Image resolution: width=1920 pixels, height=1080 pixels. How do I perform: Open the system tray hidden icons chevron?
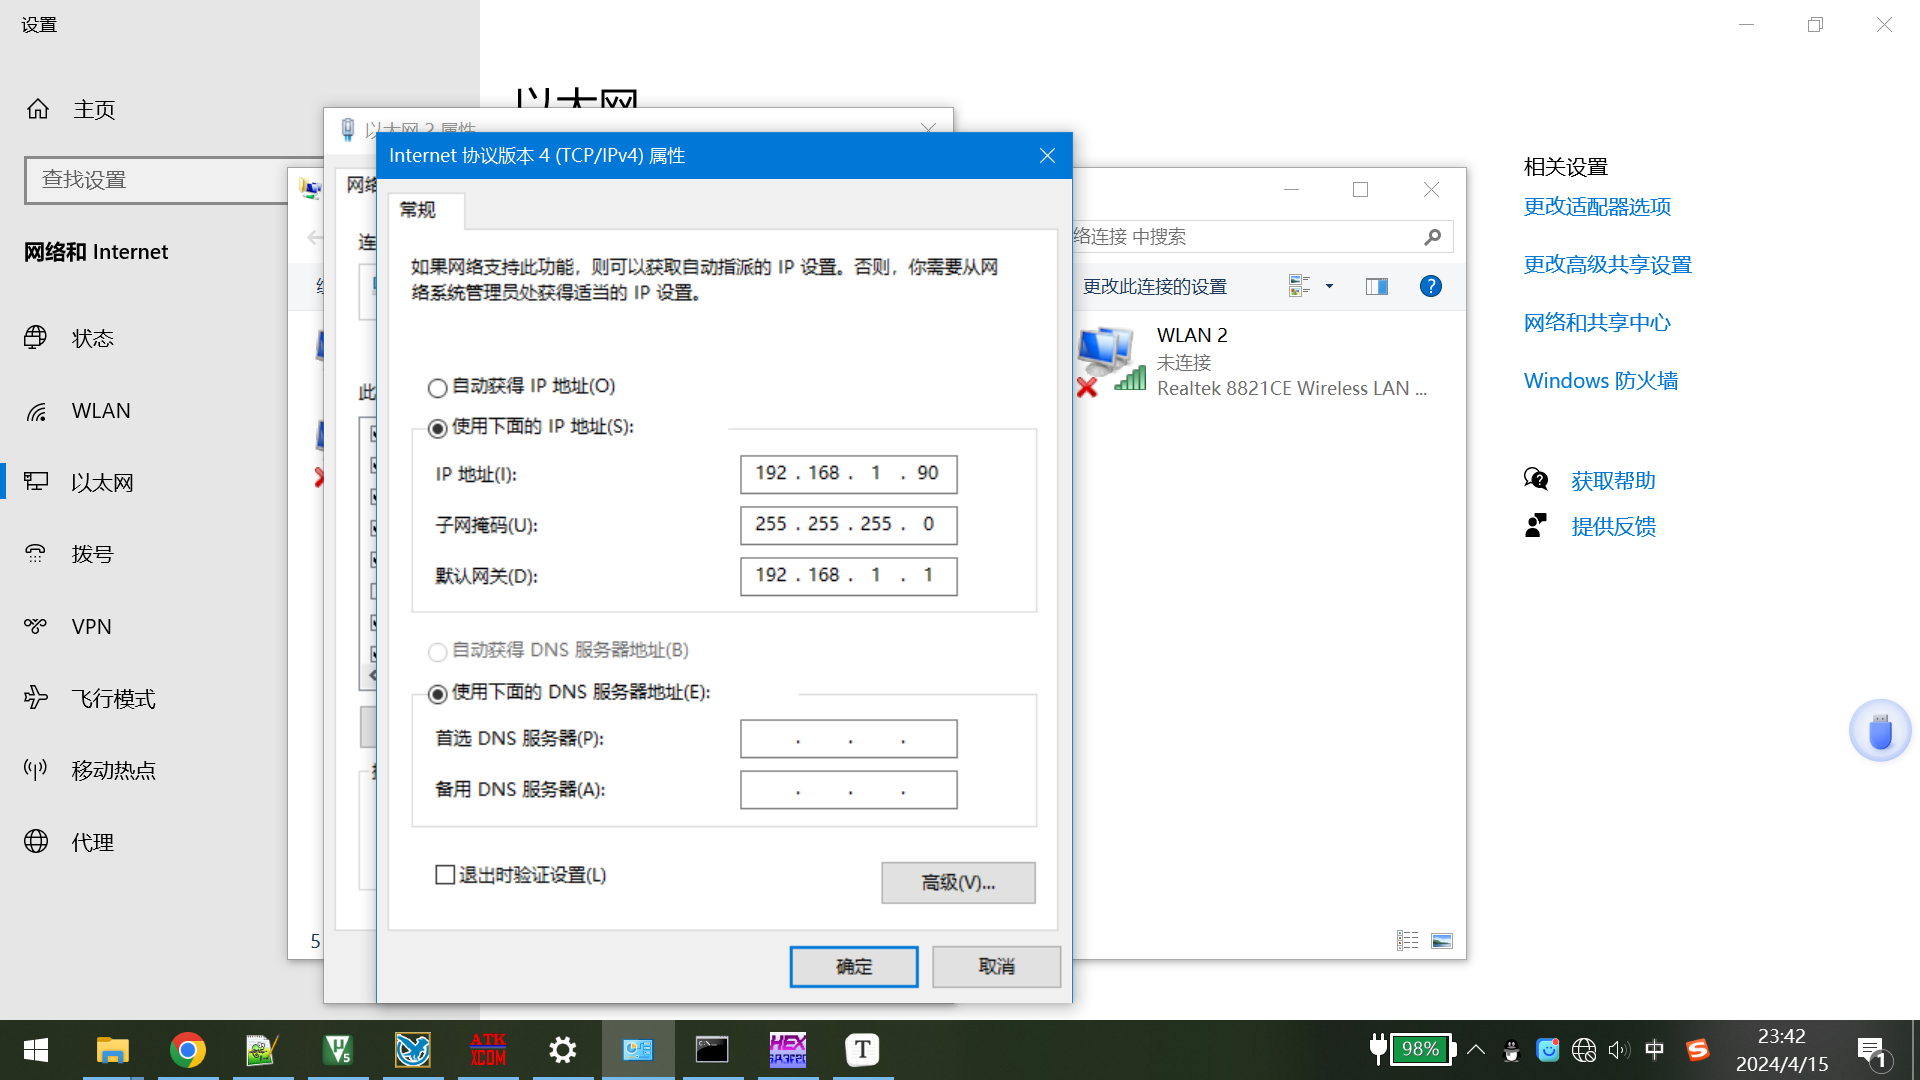1476,1049
